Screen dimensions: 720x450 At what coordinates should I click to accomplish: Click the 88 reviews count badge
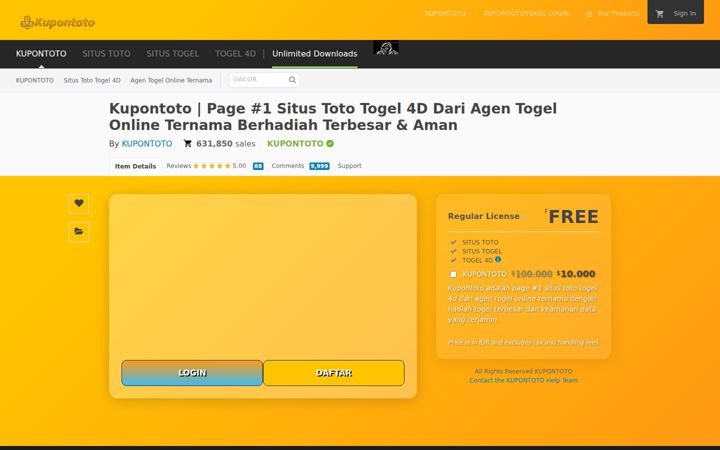[x=258, y=166]
